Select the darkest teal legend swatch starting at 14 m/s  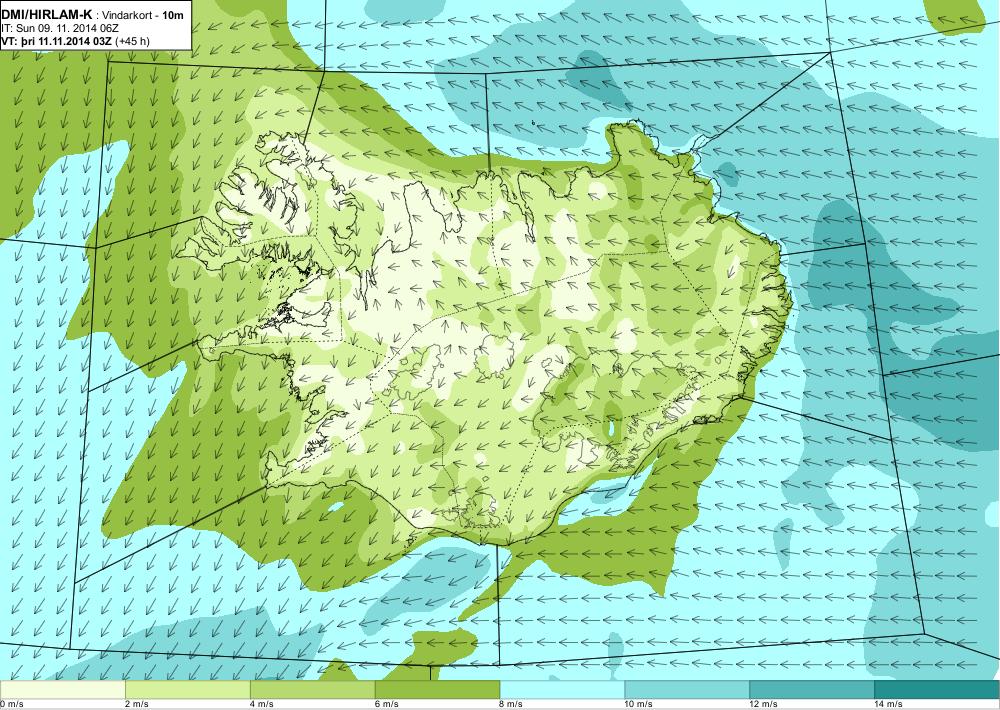coord(937,690)
